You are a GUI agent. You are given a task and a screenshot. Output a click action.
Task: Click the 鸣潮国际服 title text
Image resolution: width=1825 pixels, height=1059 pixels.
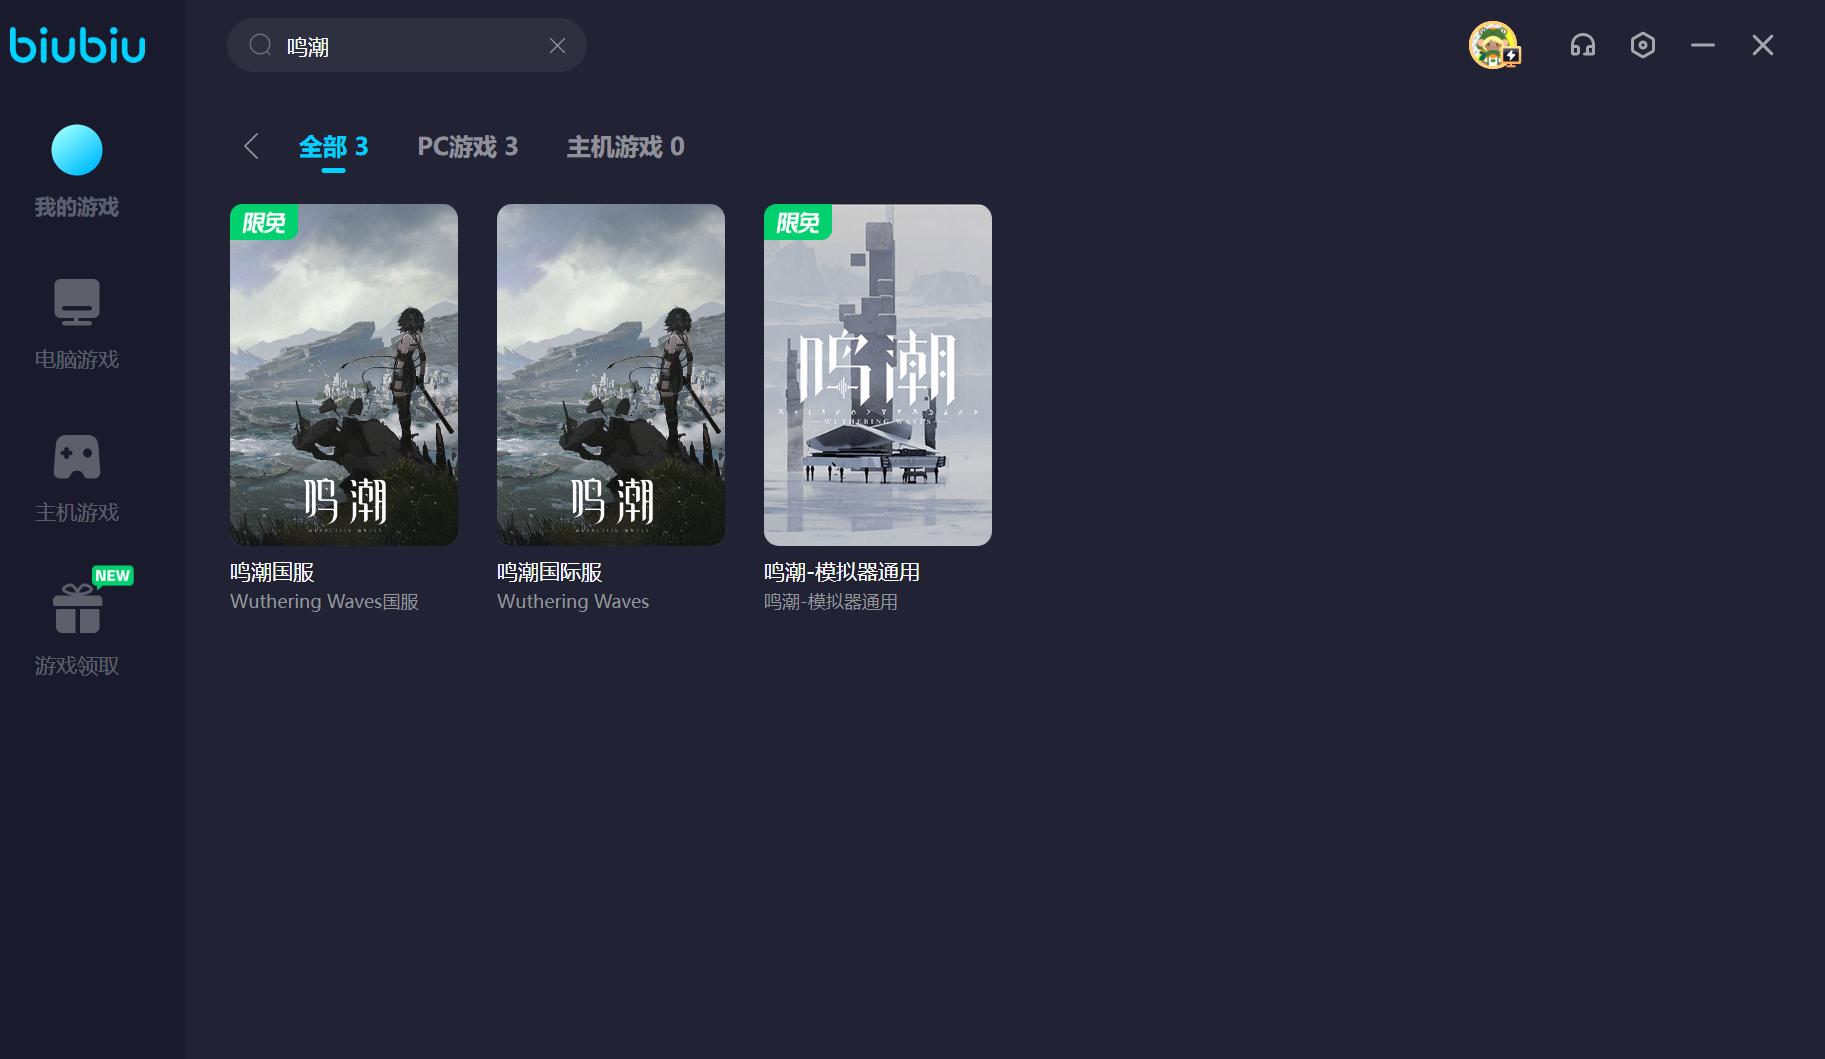[x=549, y=572]
